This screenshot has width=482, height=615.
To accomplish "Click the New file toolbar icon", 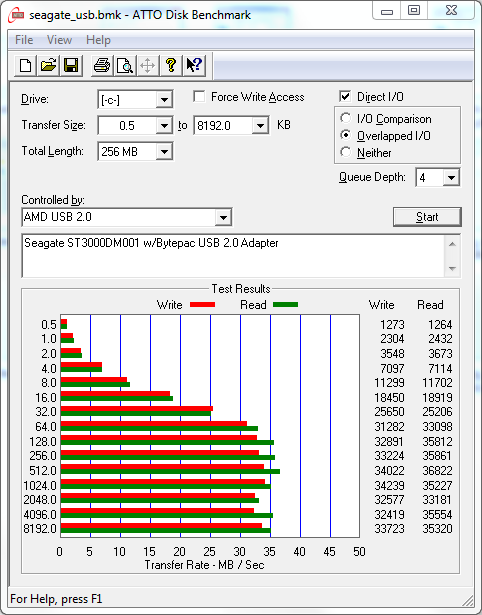I will pyautogui.click(x=25, y=65).
